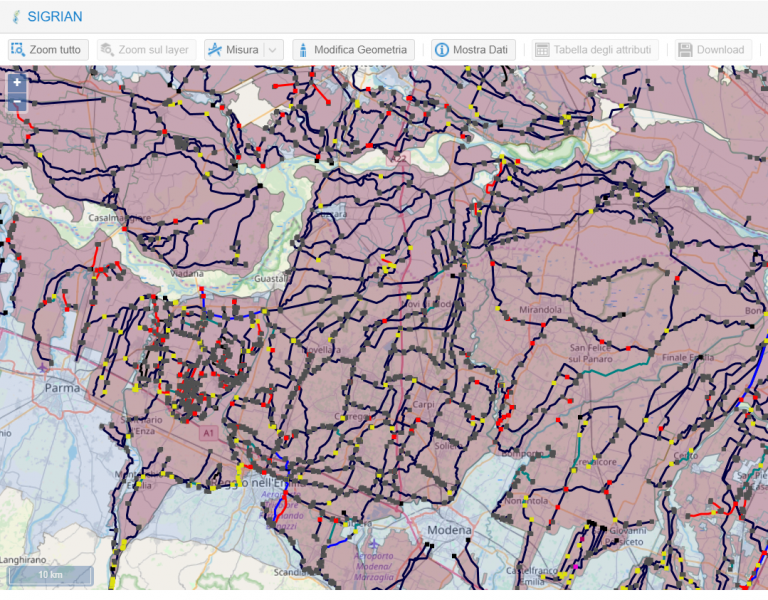Click the Carpi label on the map
This screenshot has height=600, width=768.
pos(423,405)
